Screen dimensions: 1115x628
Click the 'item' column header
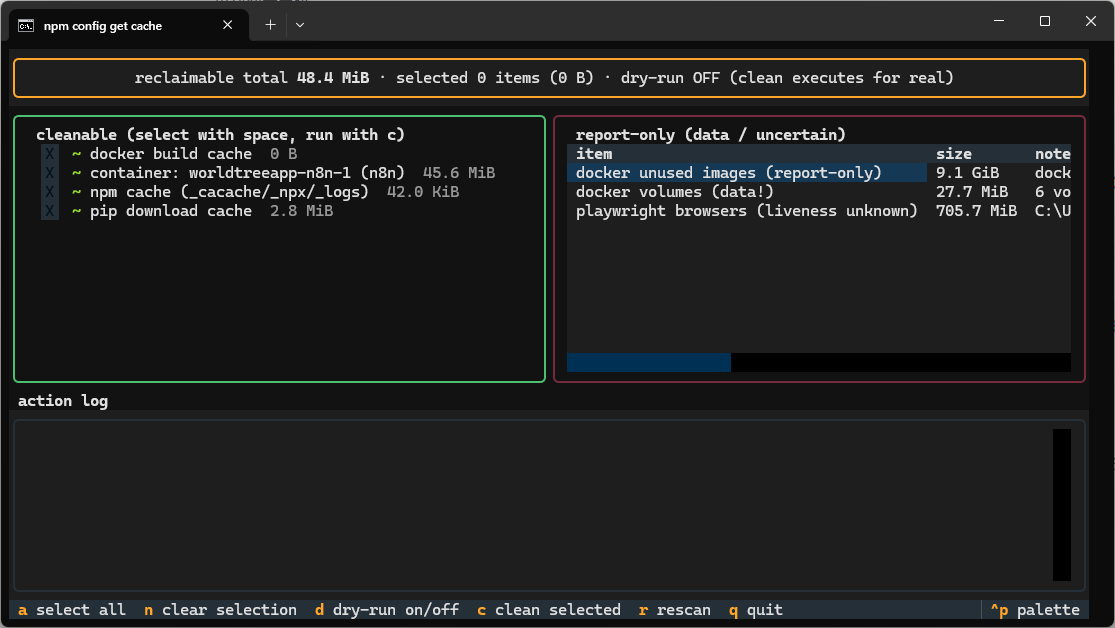(594, 154)
